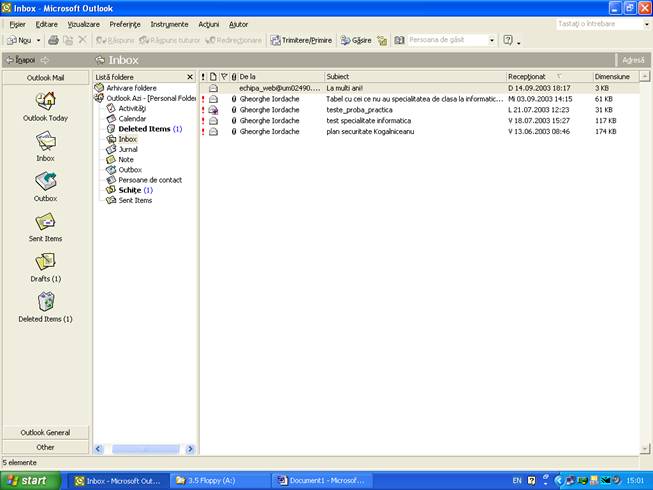Click envelope icon of La multi ani! message

[213, 88]
